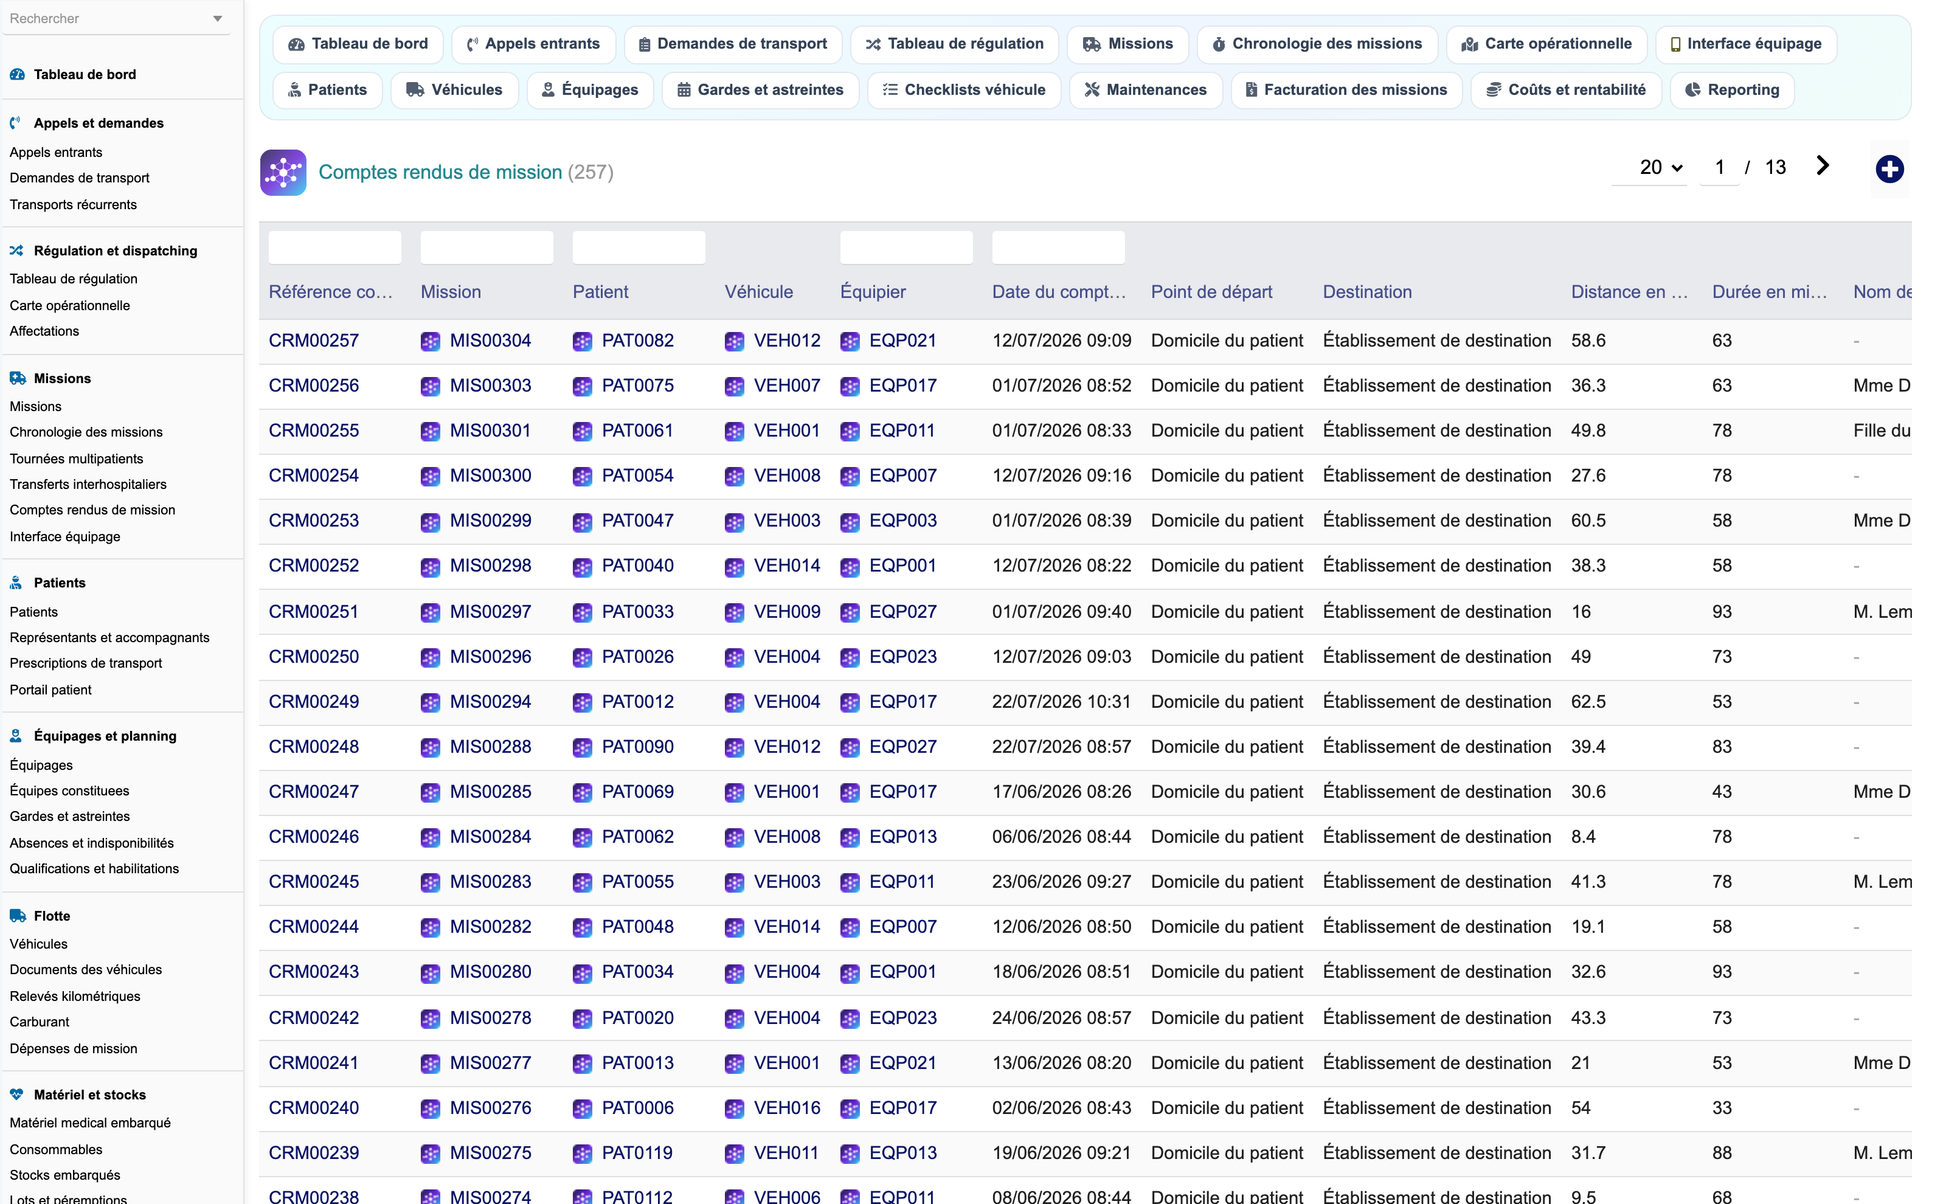The width and height of the screenshot is (1946, 1204).
Task: Click the Reporting tab pie chart icon
Action: [x=1693, y=90]
